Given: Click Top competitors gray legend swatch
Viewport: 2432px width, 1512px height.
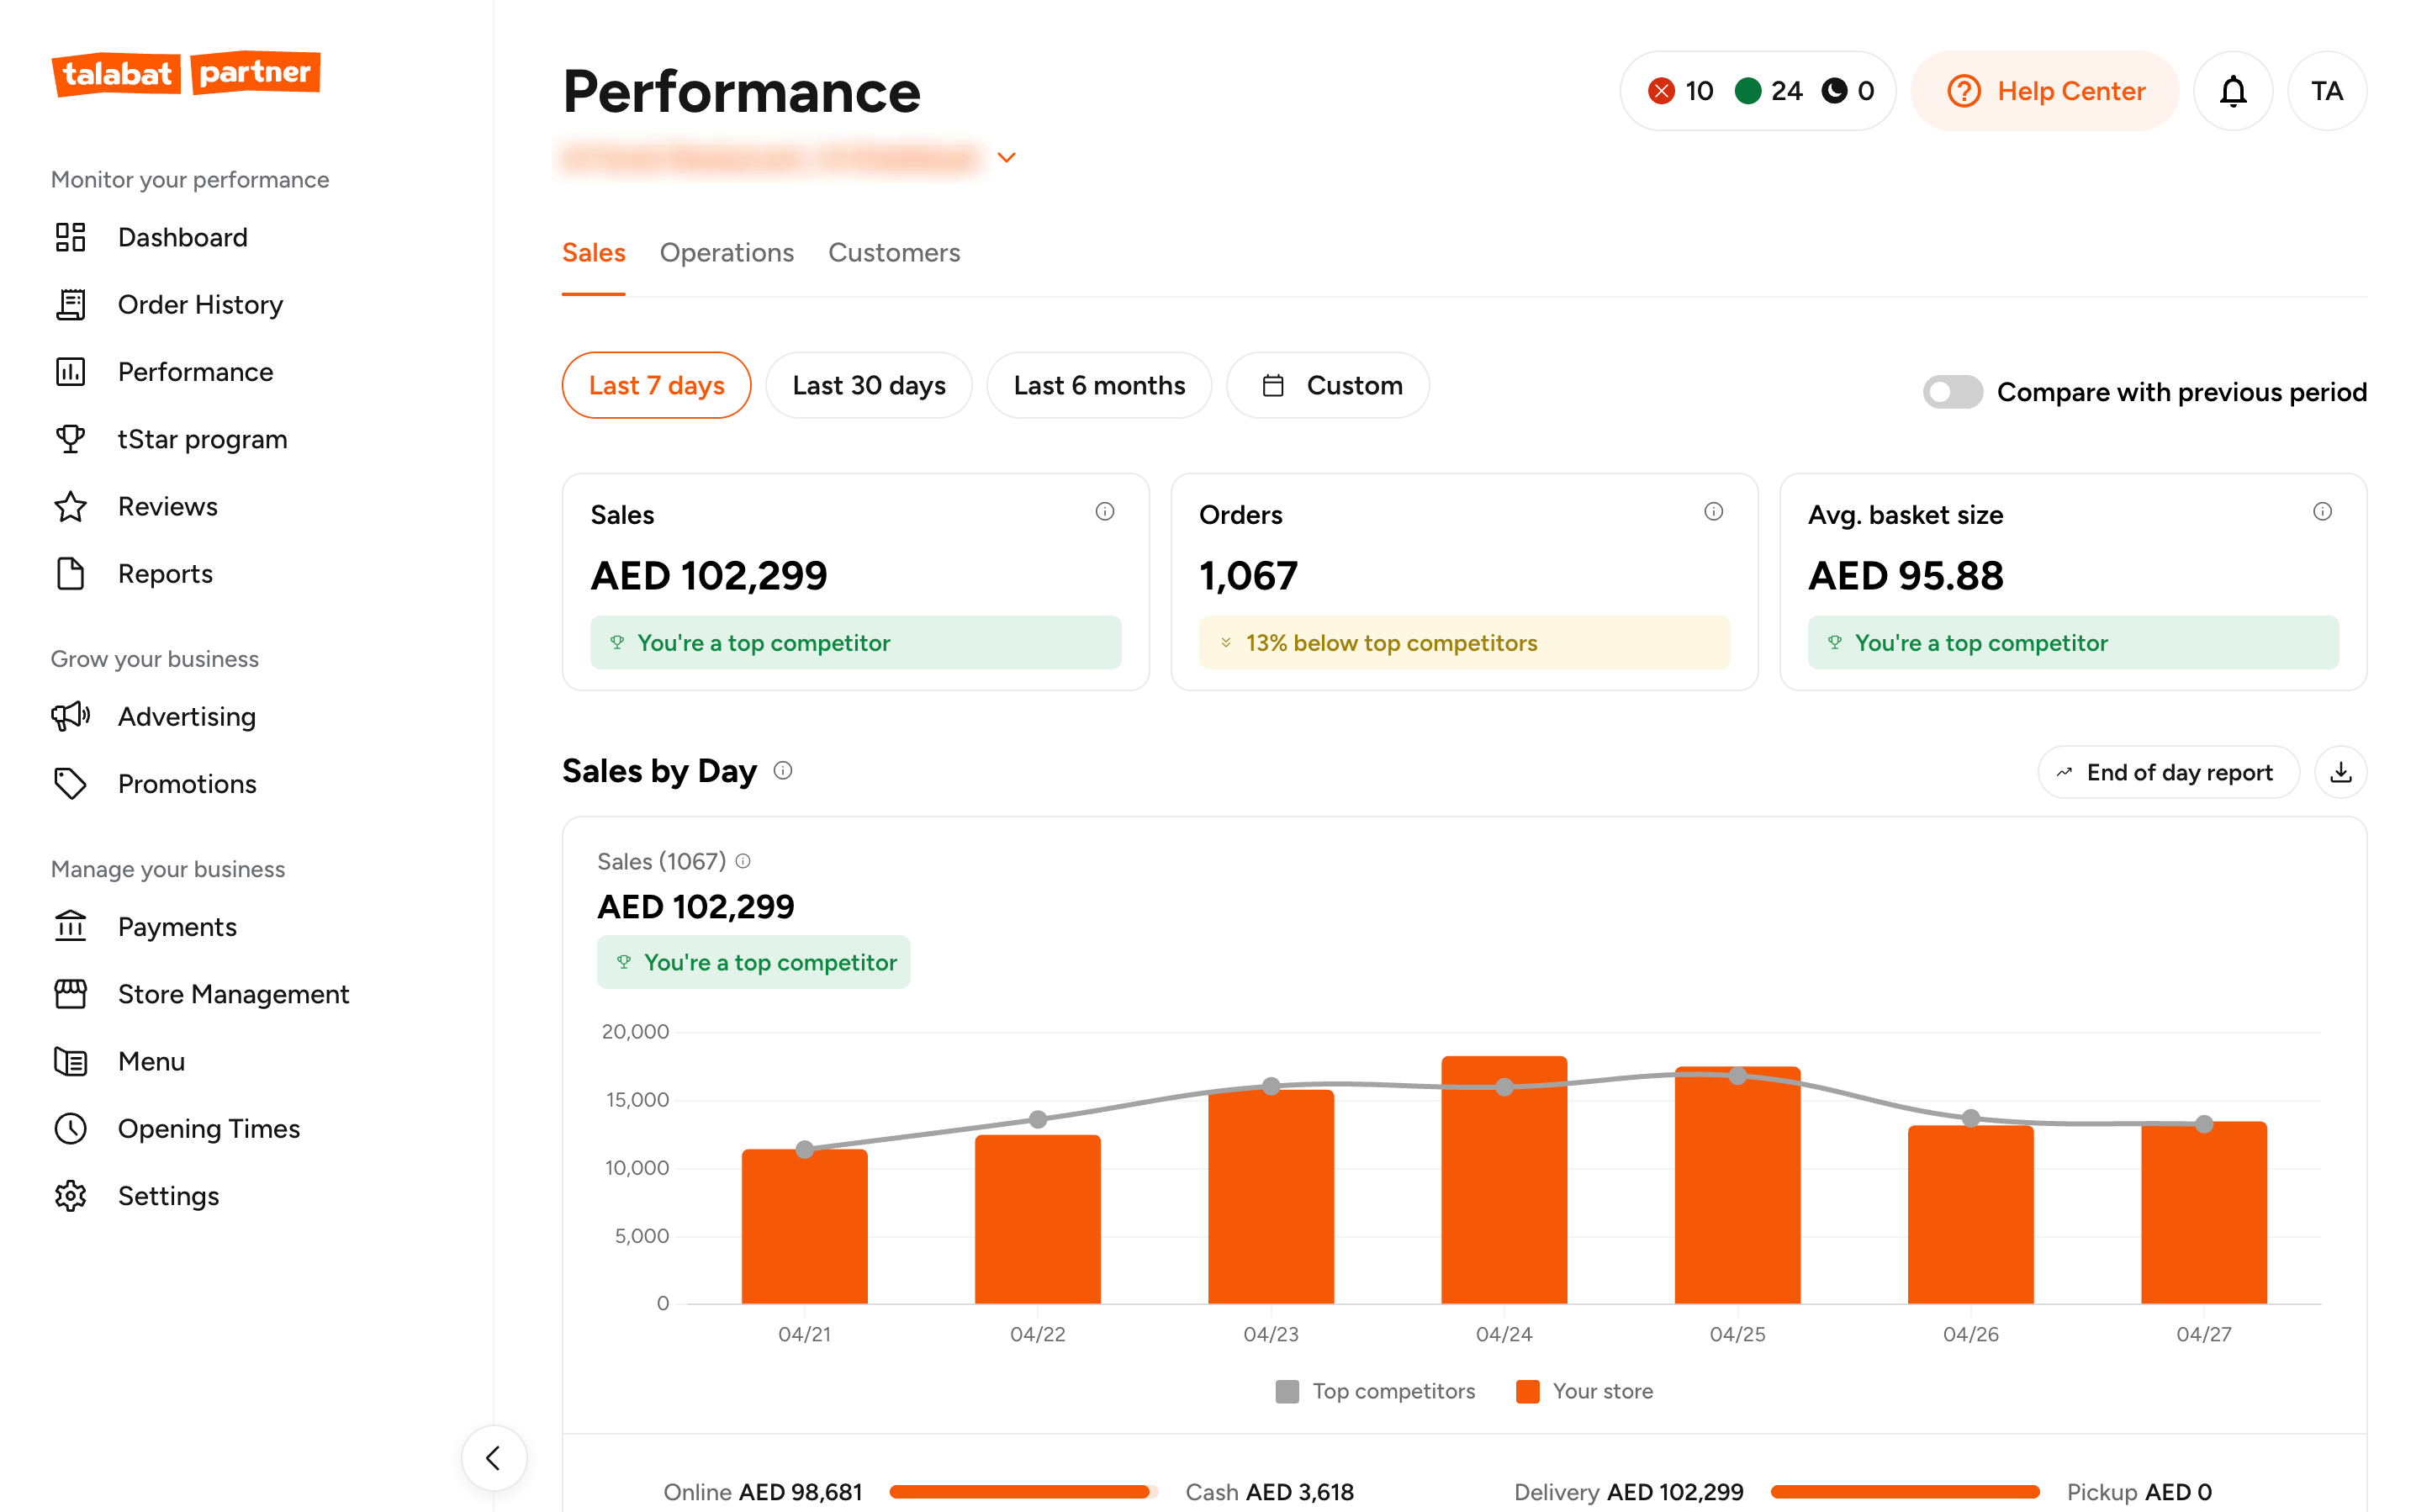Looking at the screenshot, I should [1287, 1391].
